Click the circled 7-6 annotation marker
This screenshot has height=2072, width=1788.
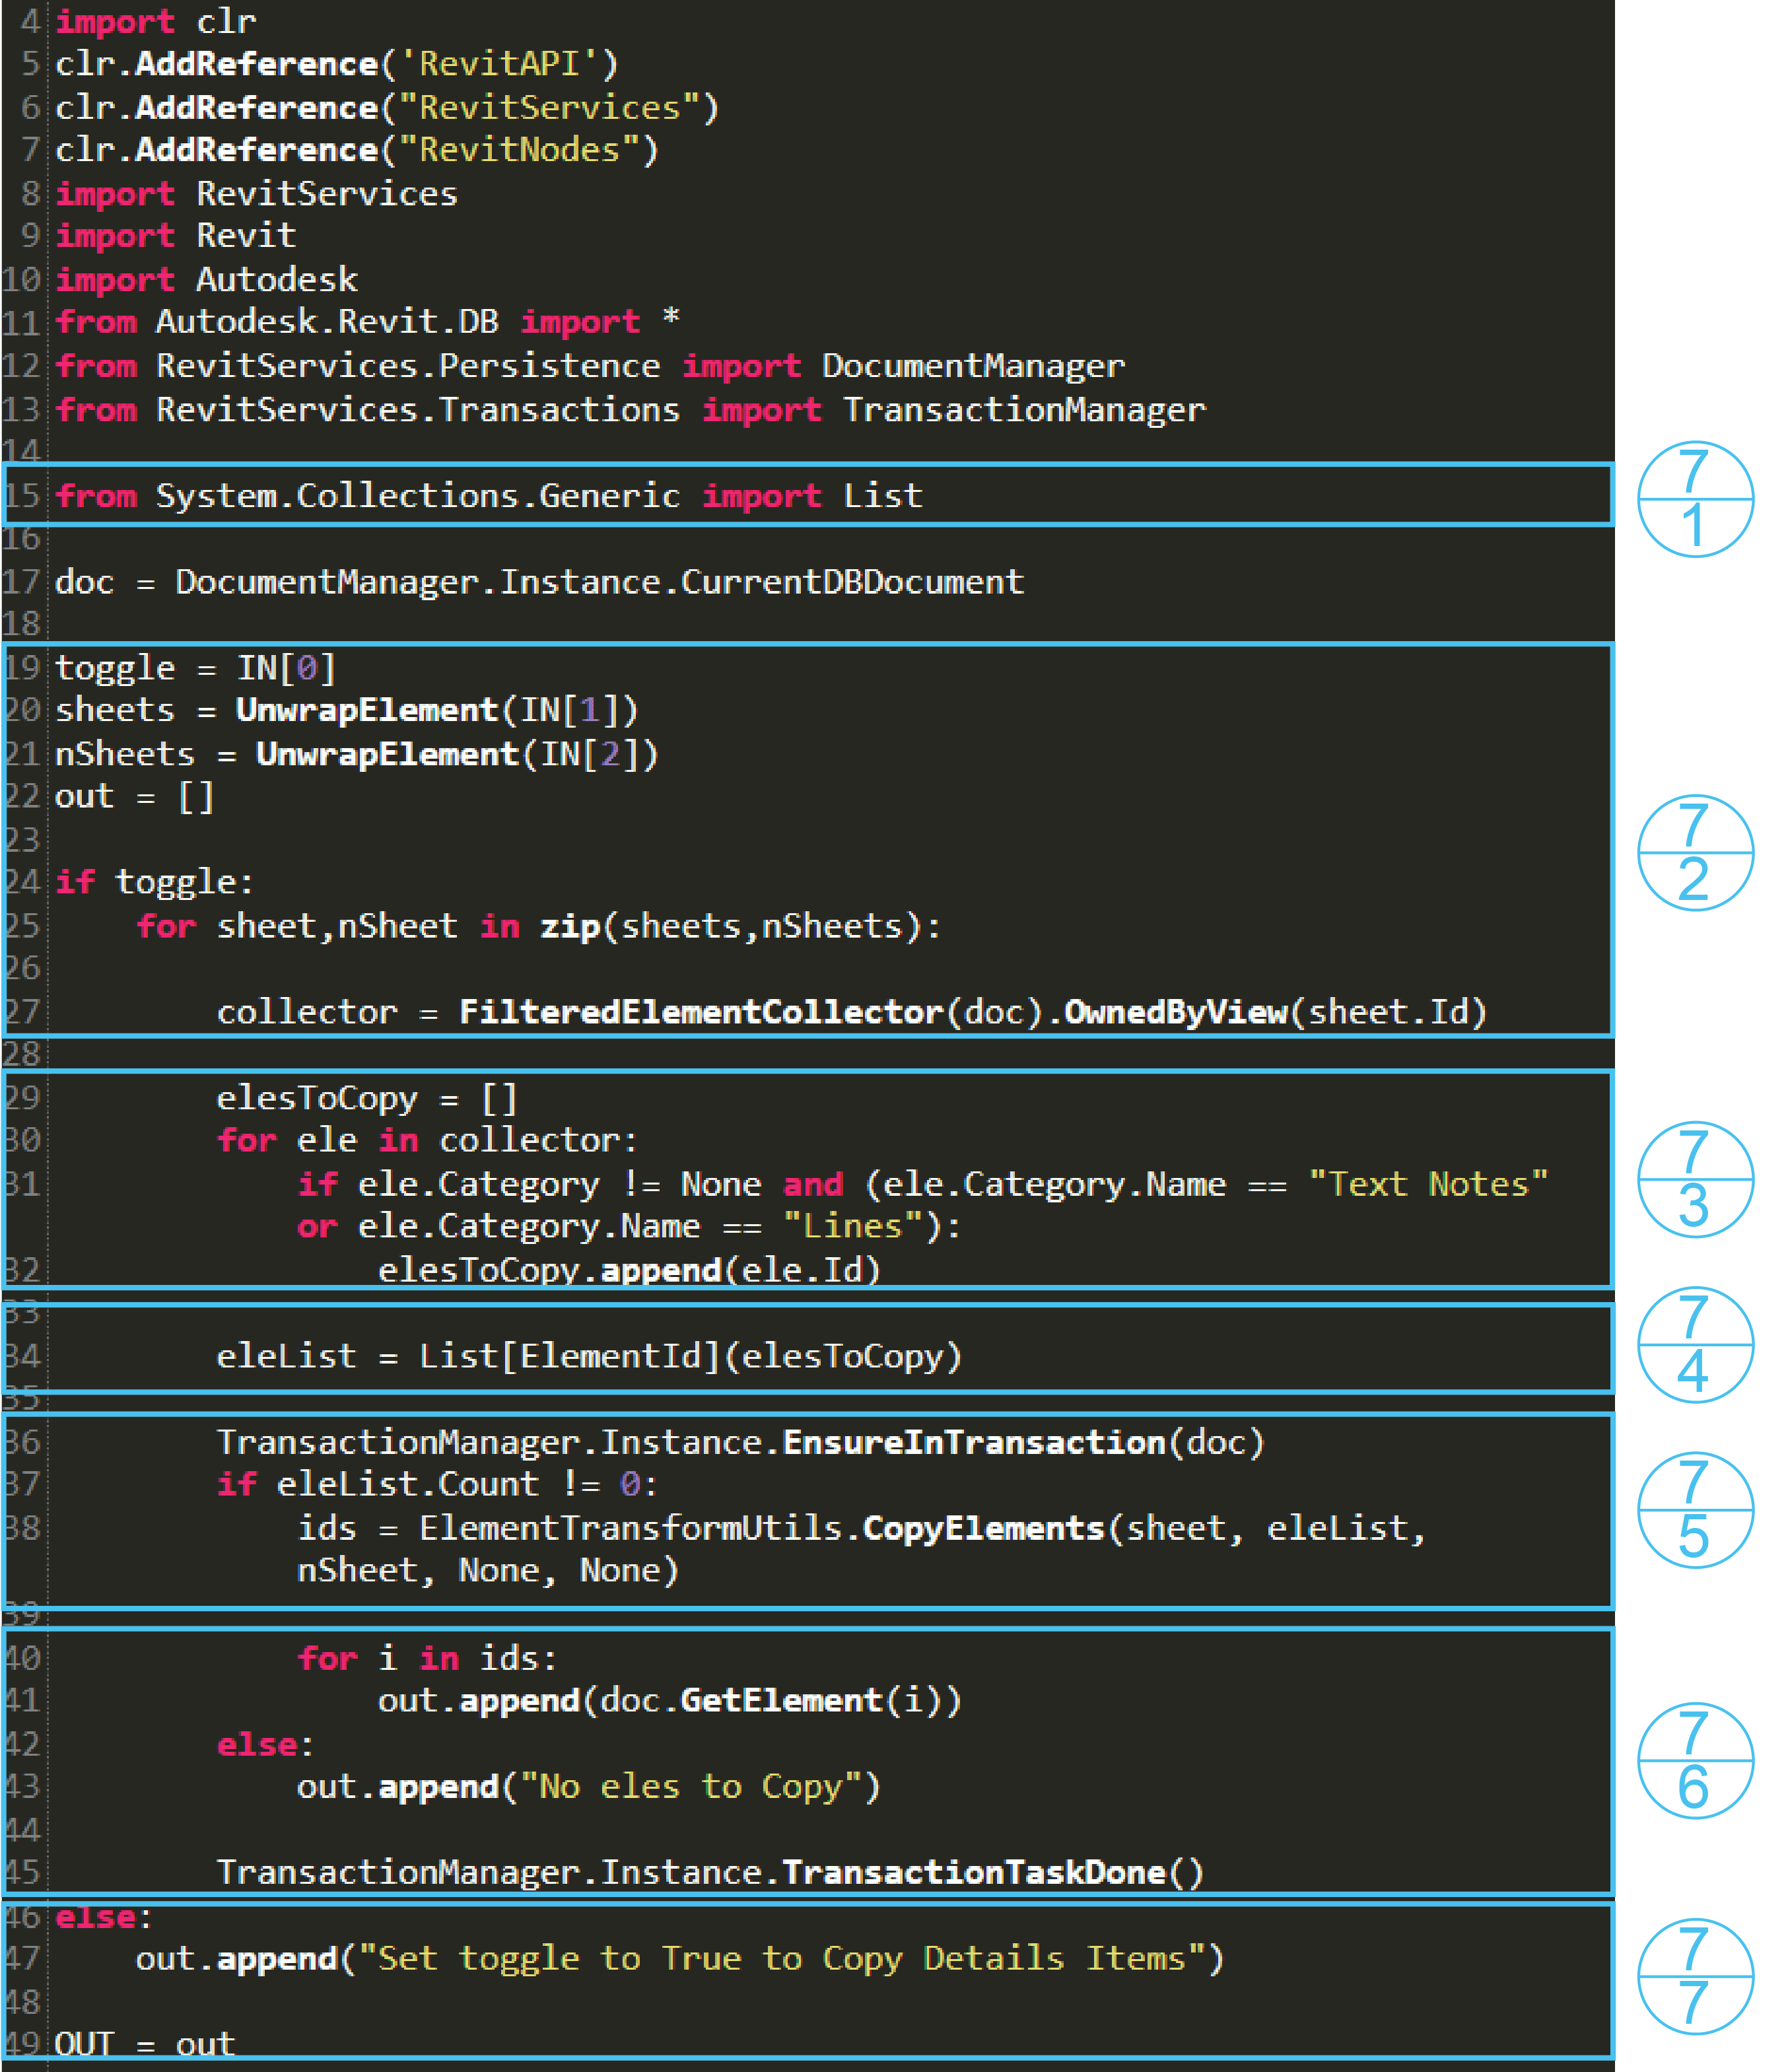[1695, 1761]
